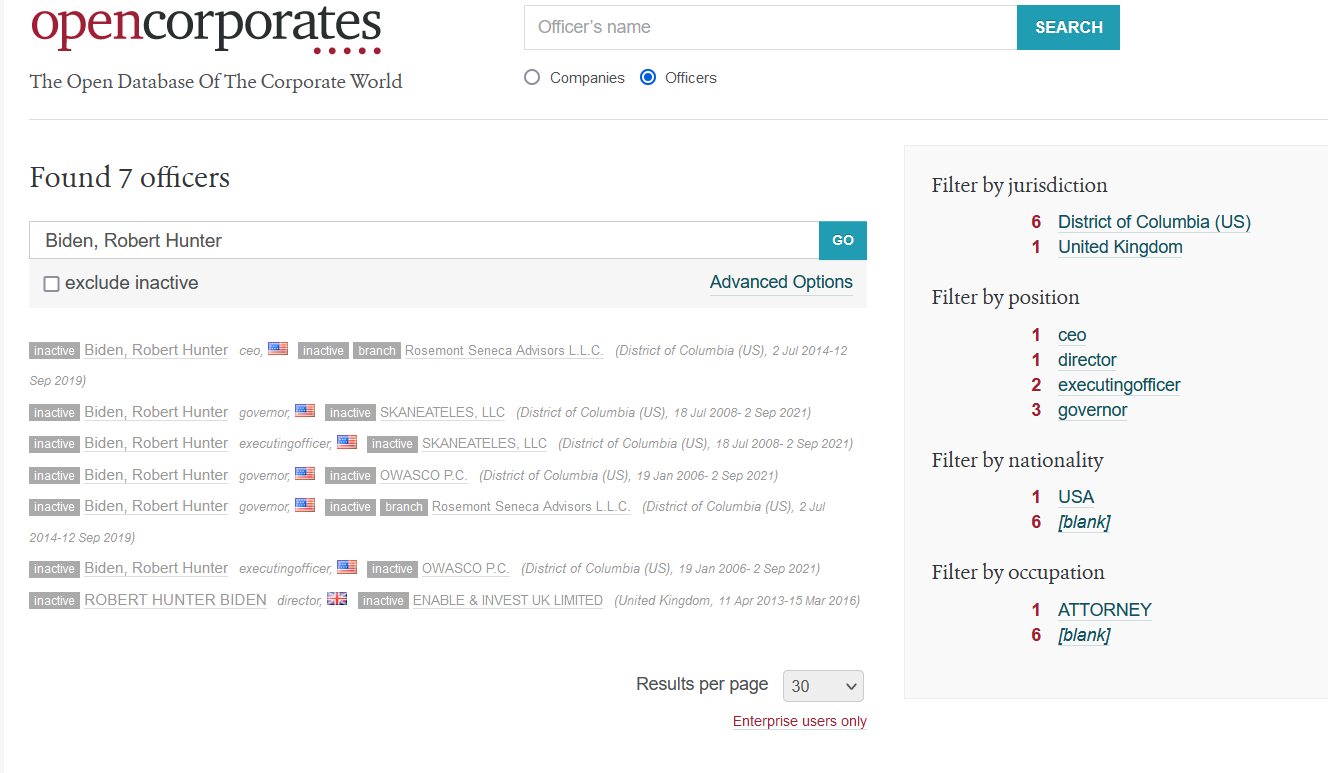
Task: Filter by governor position
Action: click(x=1092, y=410)
